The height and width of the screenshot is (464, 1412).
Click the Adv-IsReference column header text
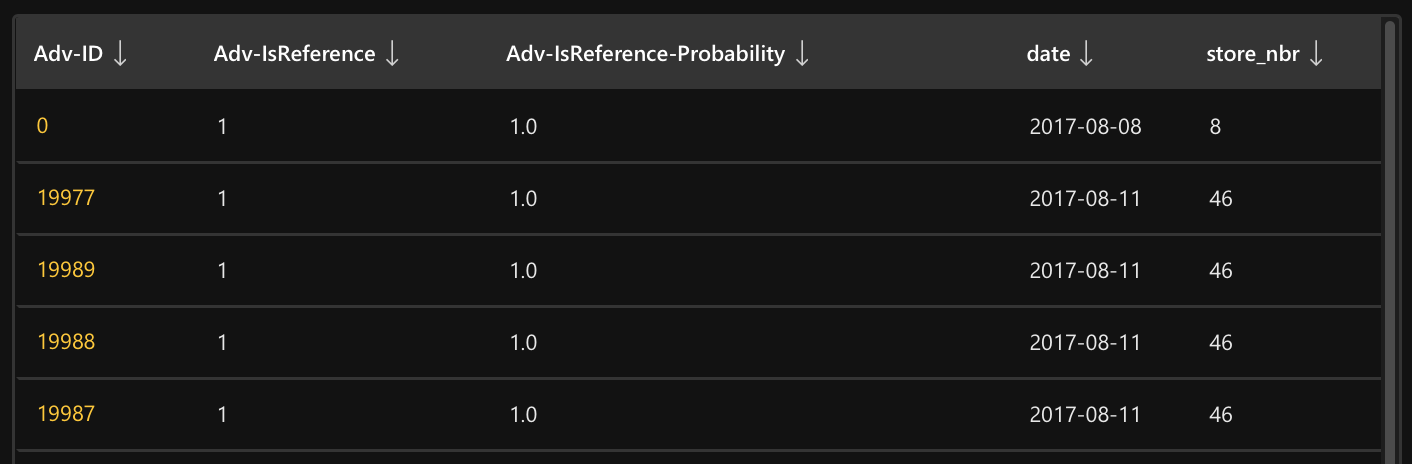[294, 55]
